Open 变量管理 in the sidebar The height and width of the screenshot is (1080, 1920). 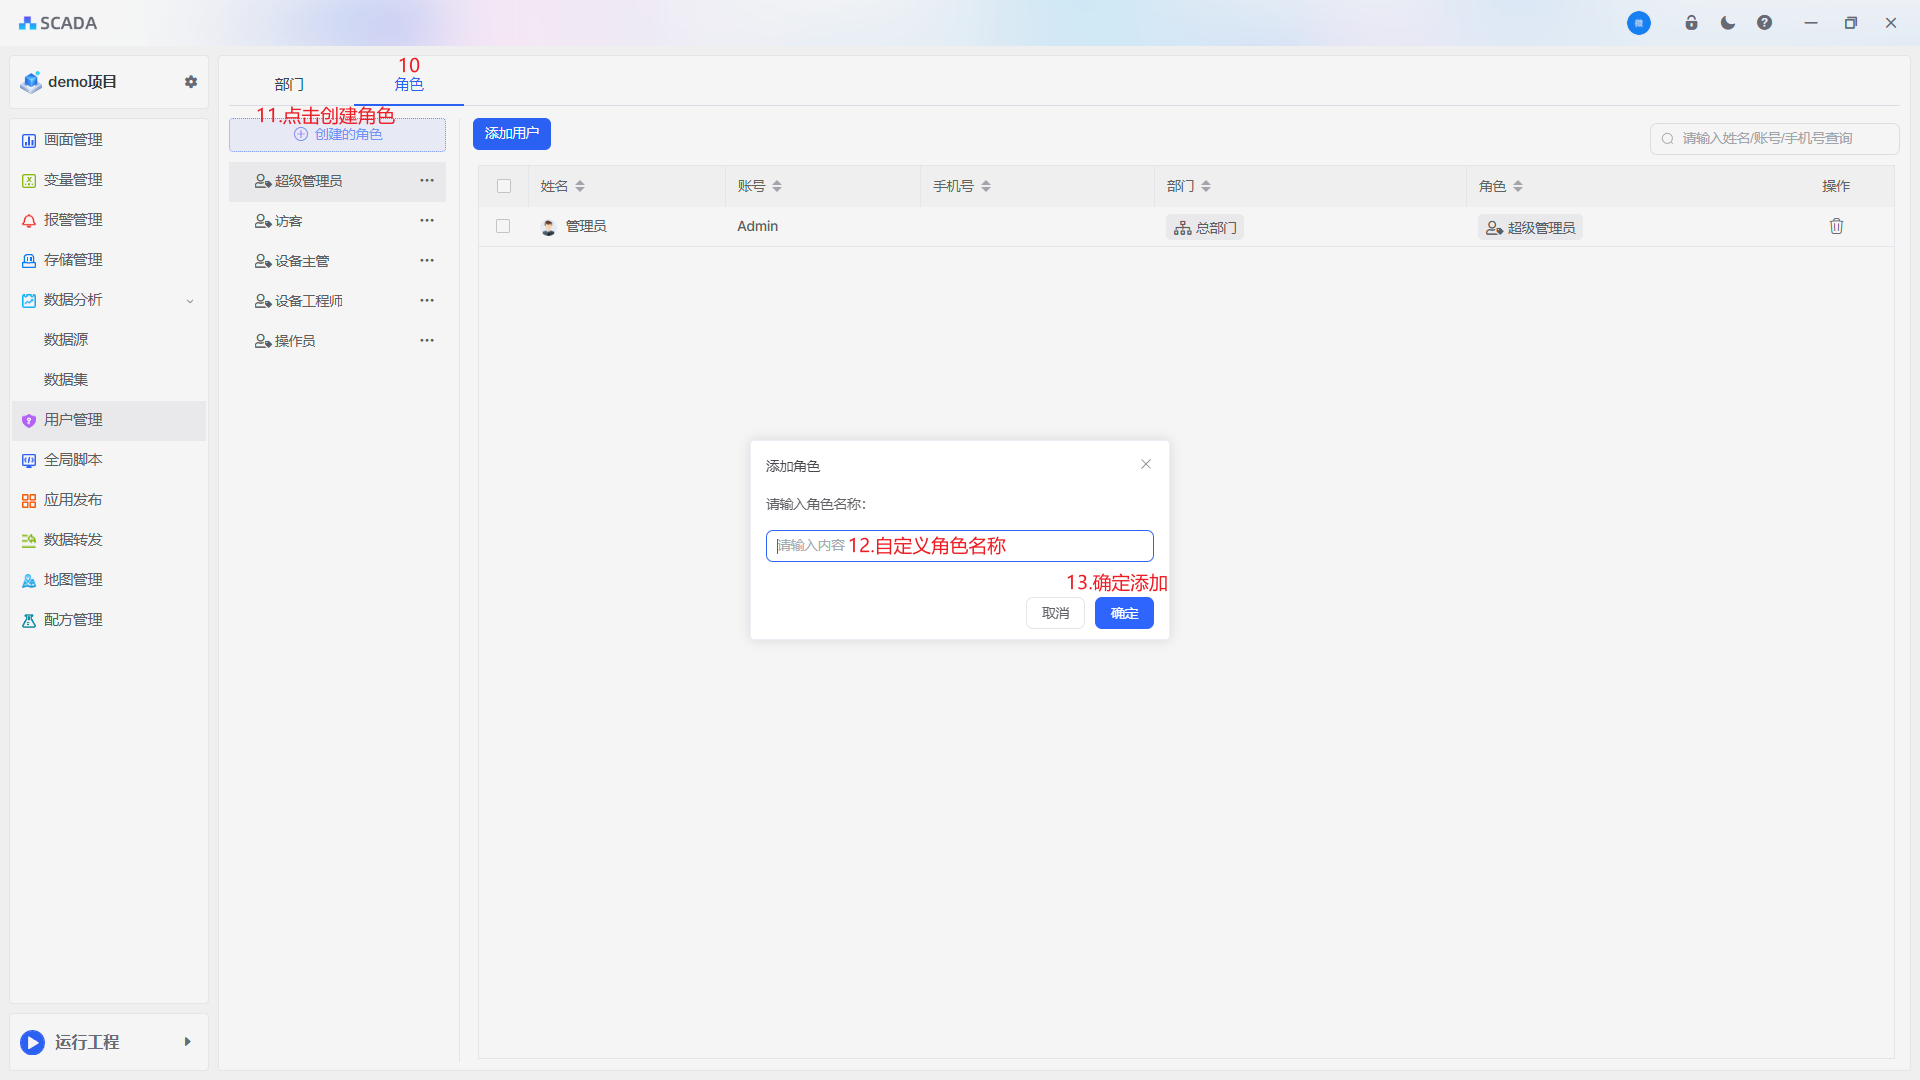[73, 180]
